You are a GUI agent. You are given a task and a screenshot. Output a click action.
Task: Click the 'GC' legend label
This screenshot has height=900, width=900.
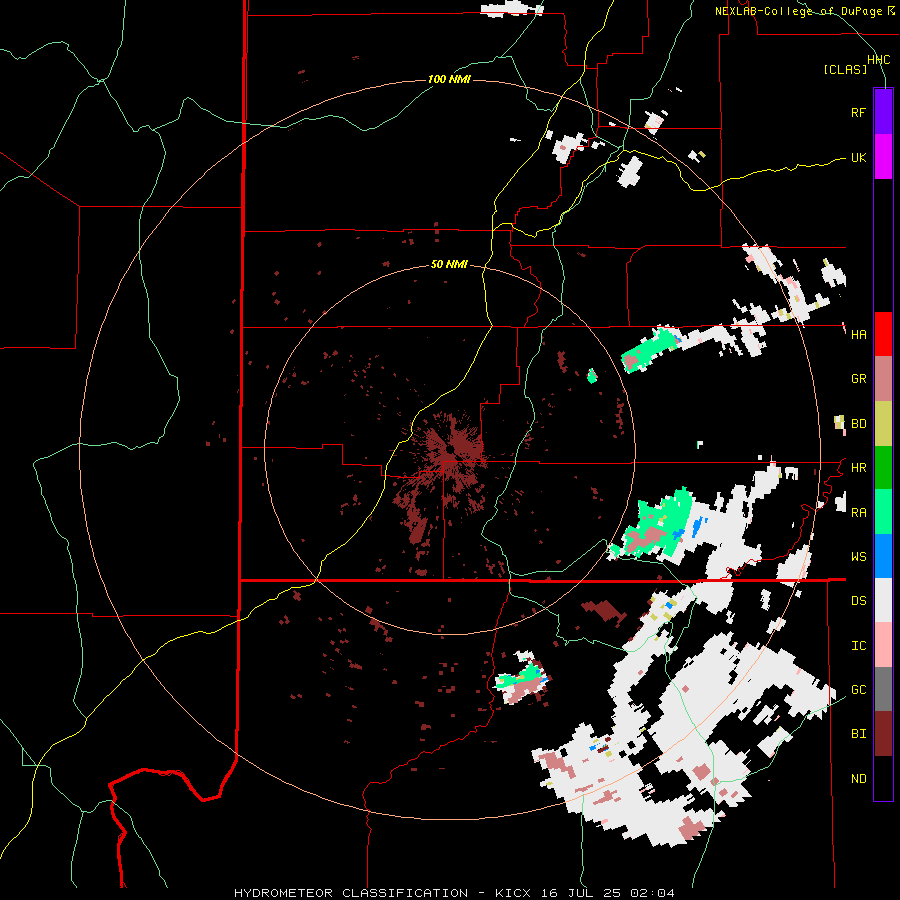[x=858, y=690]
